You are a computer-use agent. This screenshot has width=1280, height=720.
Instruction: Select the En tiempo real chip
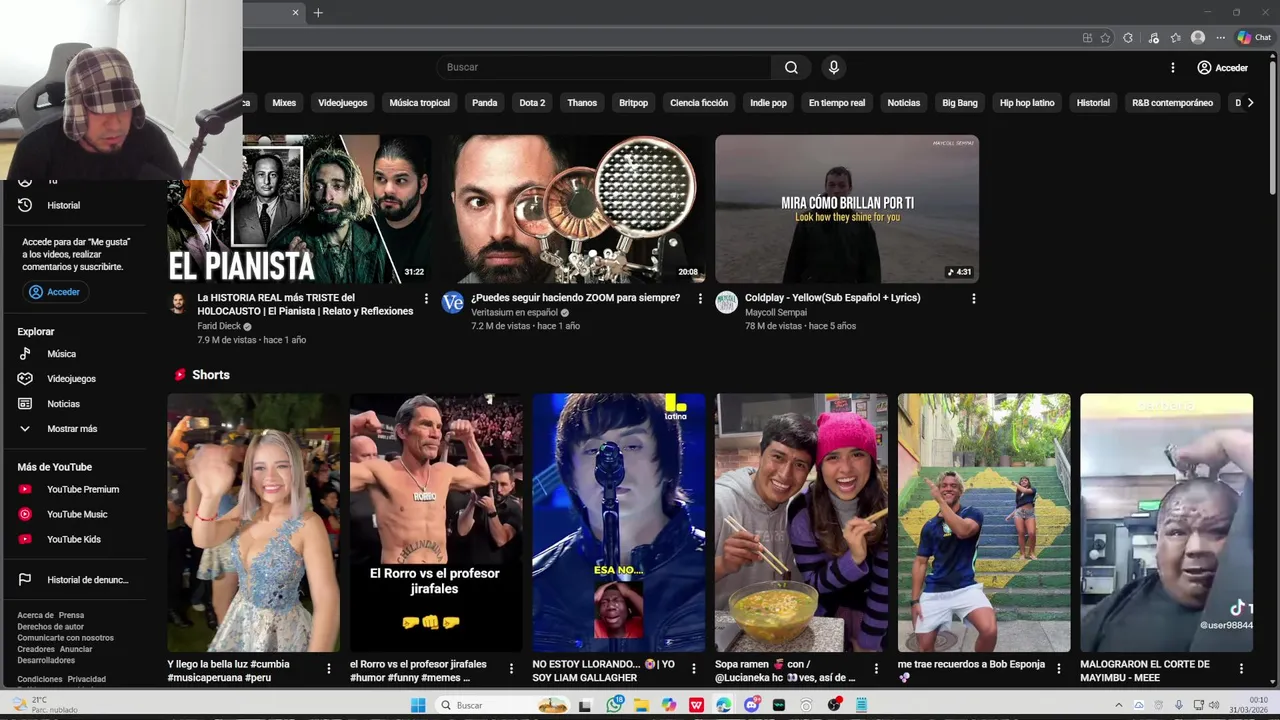pos(837,102)
